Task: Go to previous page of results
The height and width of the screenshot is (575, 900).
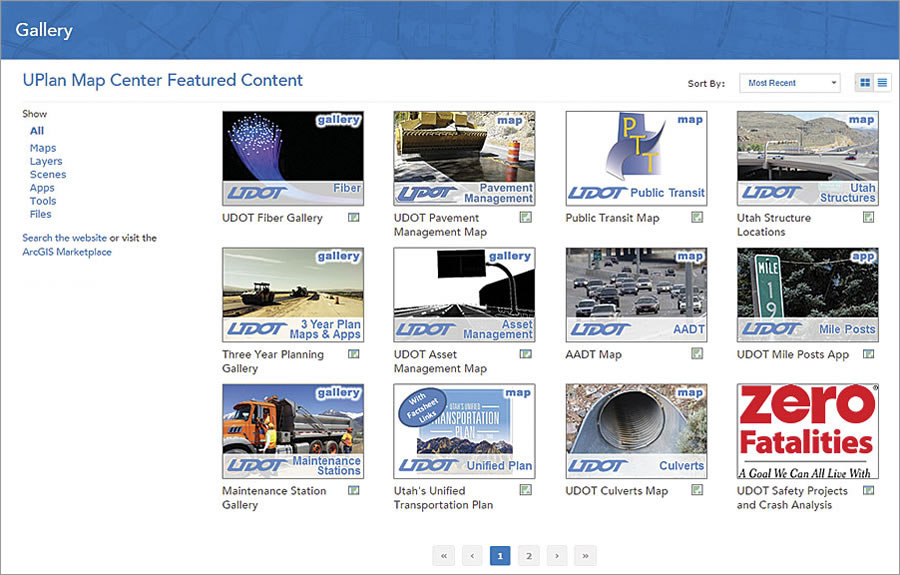Action: tap(472, 555)
